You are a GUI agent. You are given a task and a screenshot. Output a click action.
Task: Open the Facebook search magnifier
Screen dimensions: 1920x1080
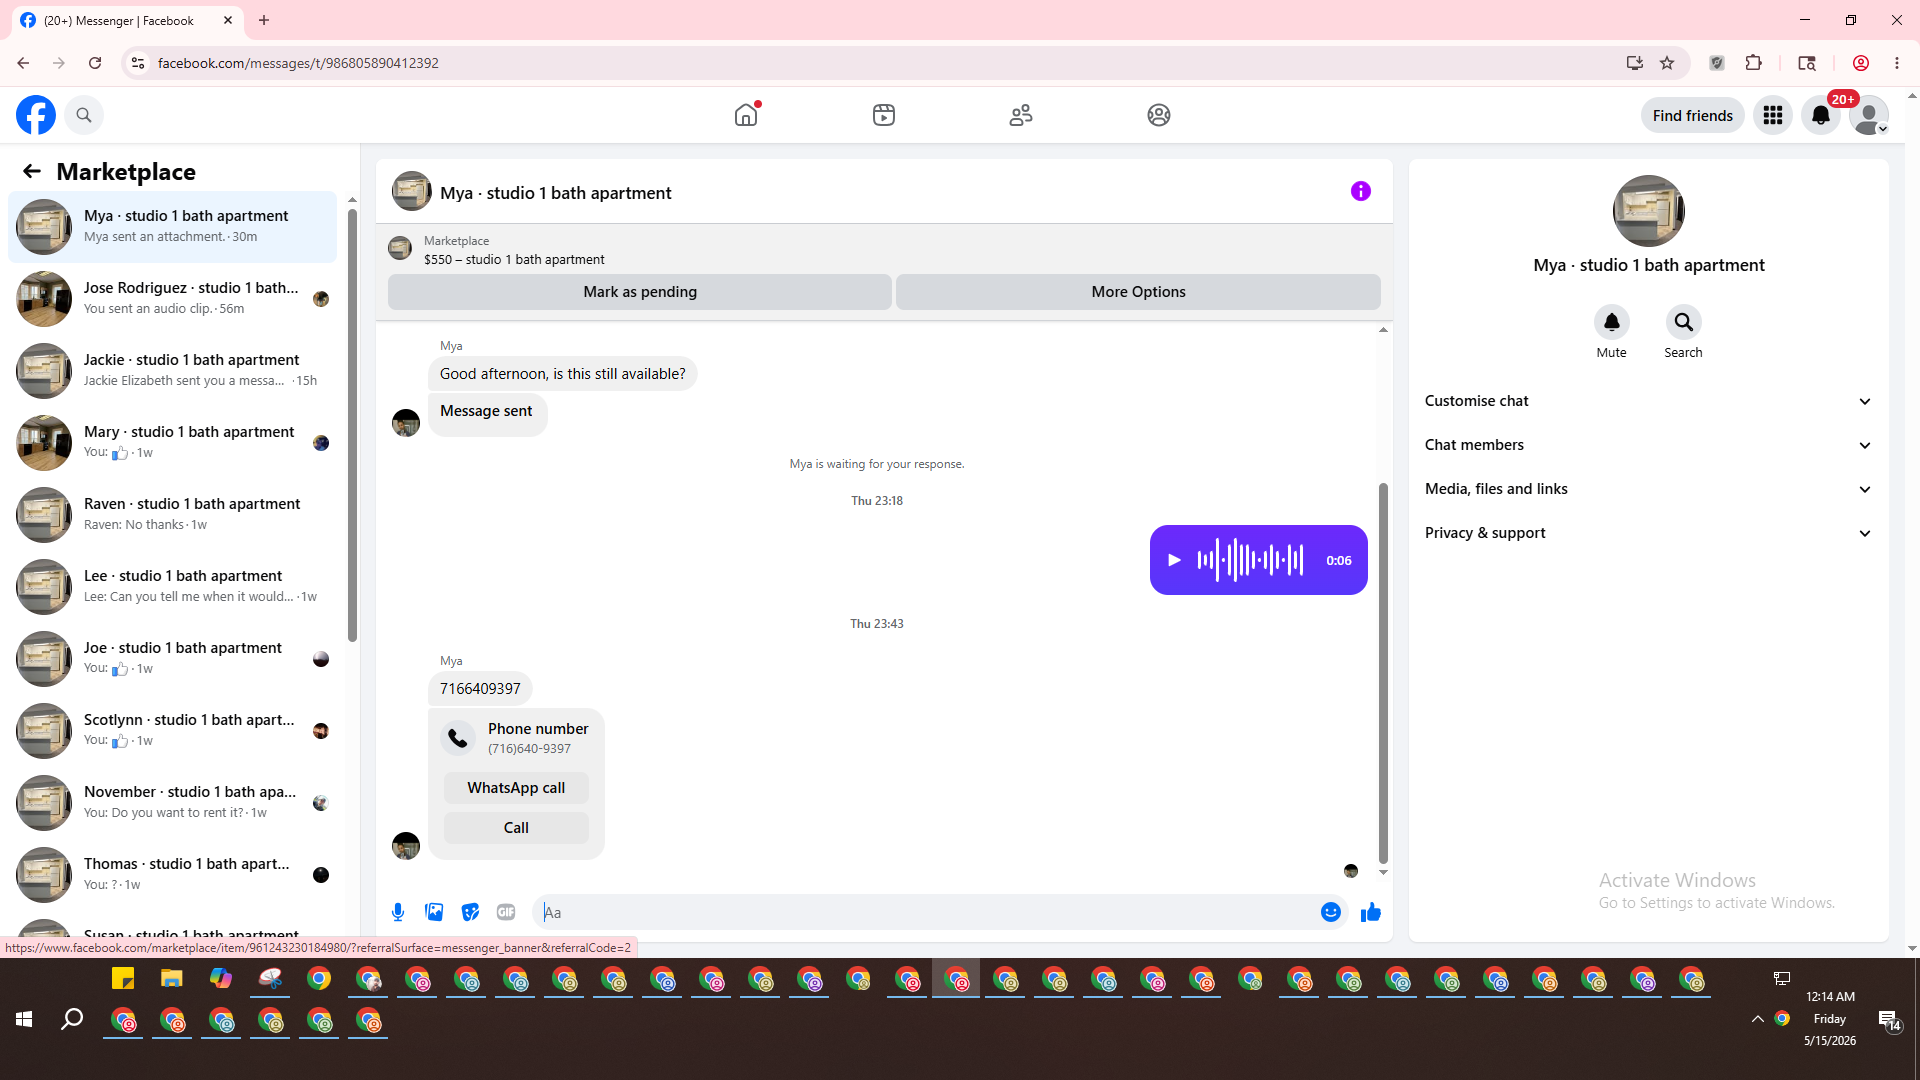tap(84, 115)
